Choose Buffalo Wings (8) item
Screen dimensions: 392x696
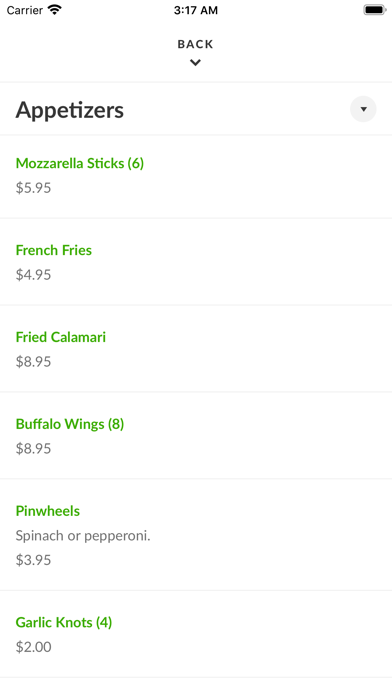70,424
